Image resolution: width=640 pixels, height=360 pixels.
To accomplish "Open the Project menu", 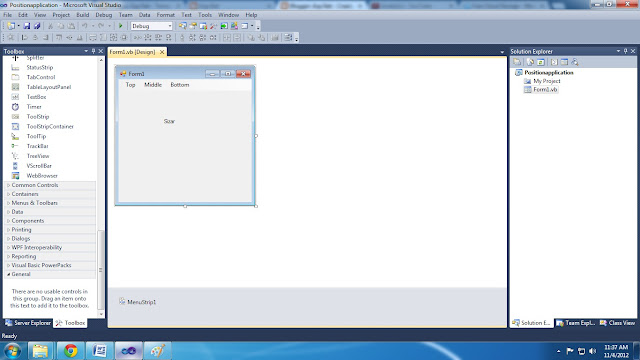I will click(x=61, y=15).
